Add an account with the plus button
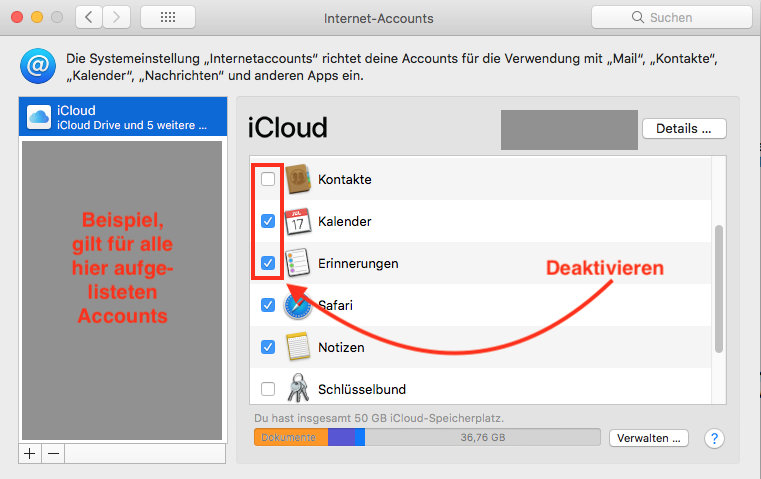Image resolution: width=761 pixels, height=479 pixels. [x=30, y=454]
